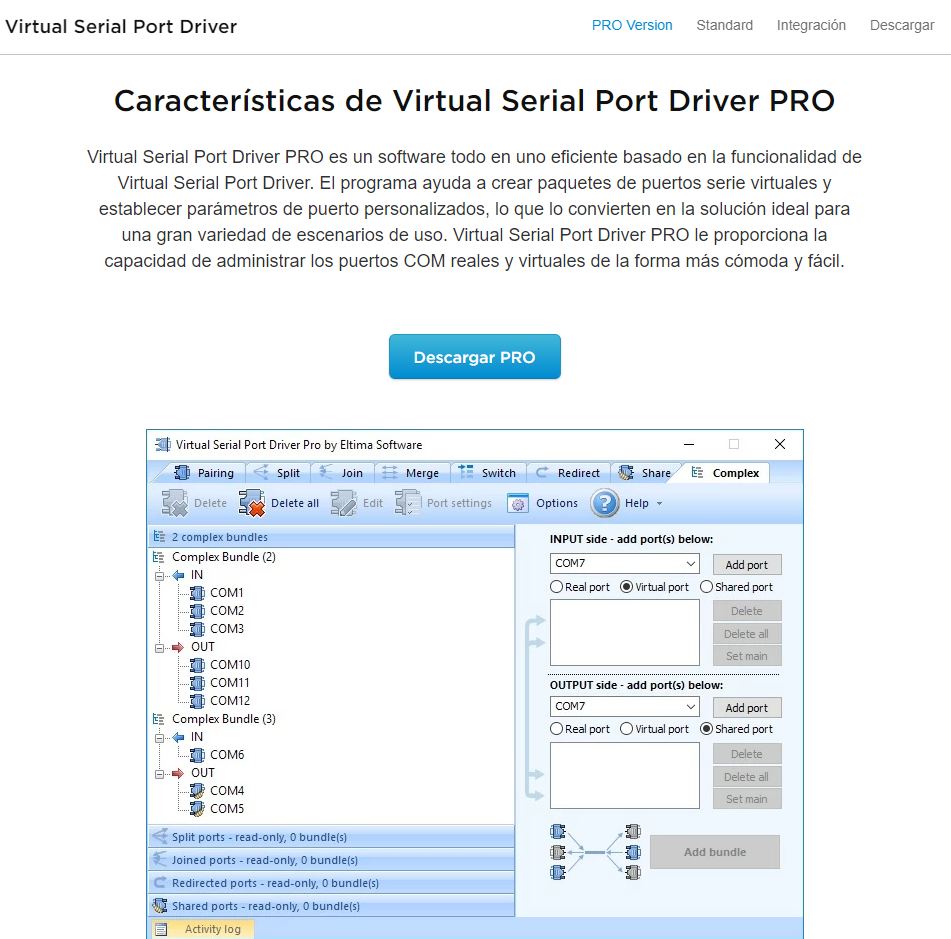Click the COM10 port icon

coord(197,665)
